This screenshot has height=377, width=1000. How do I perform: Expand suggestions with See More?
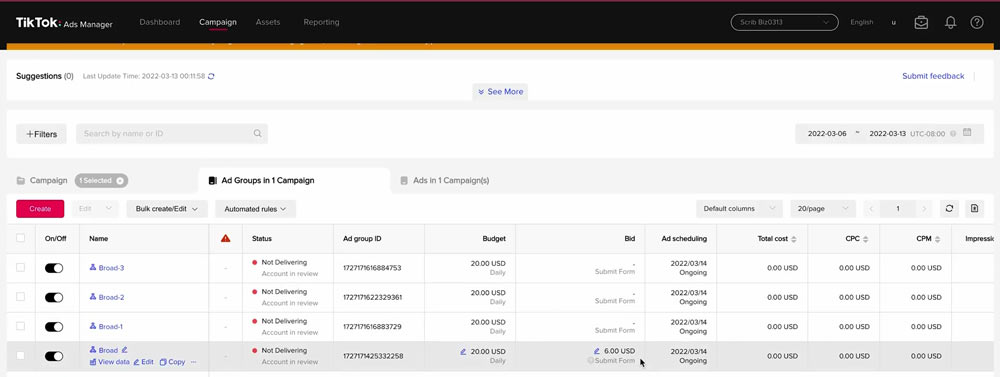501,92
